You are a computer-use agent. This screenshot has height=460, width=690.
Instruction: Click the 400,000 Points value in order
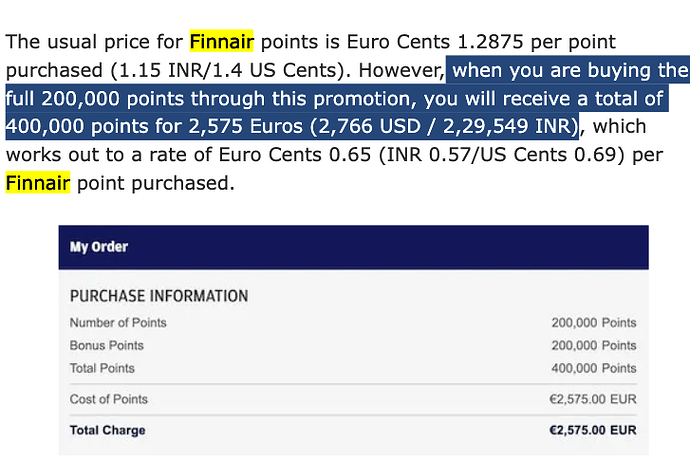[594, 368]
